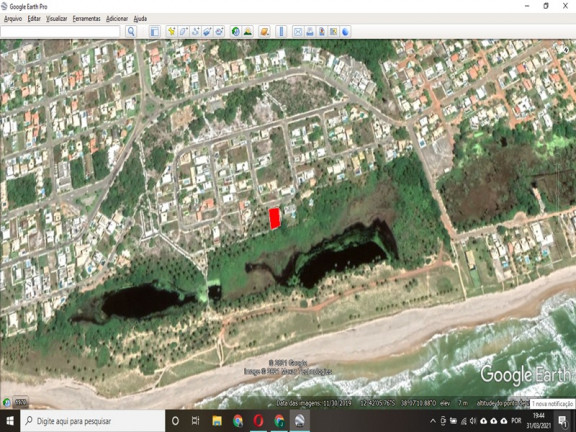Click the volume speaker tray icon
The height and width of the screenshot is (432, 576).
pos(473,421)
